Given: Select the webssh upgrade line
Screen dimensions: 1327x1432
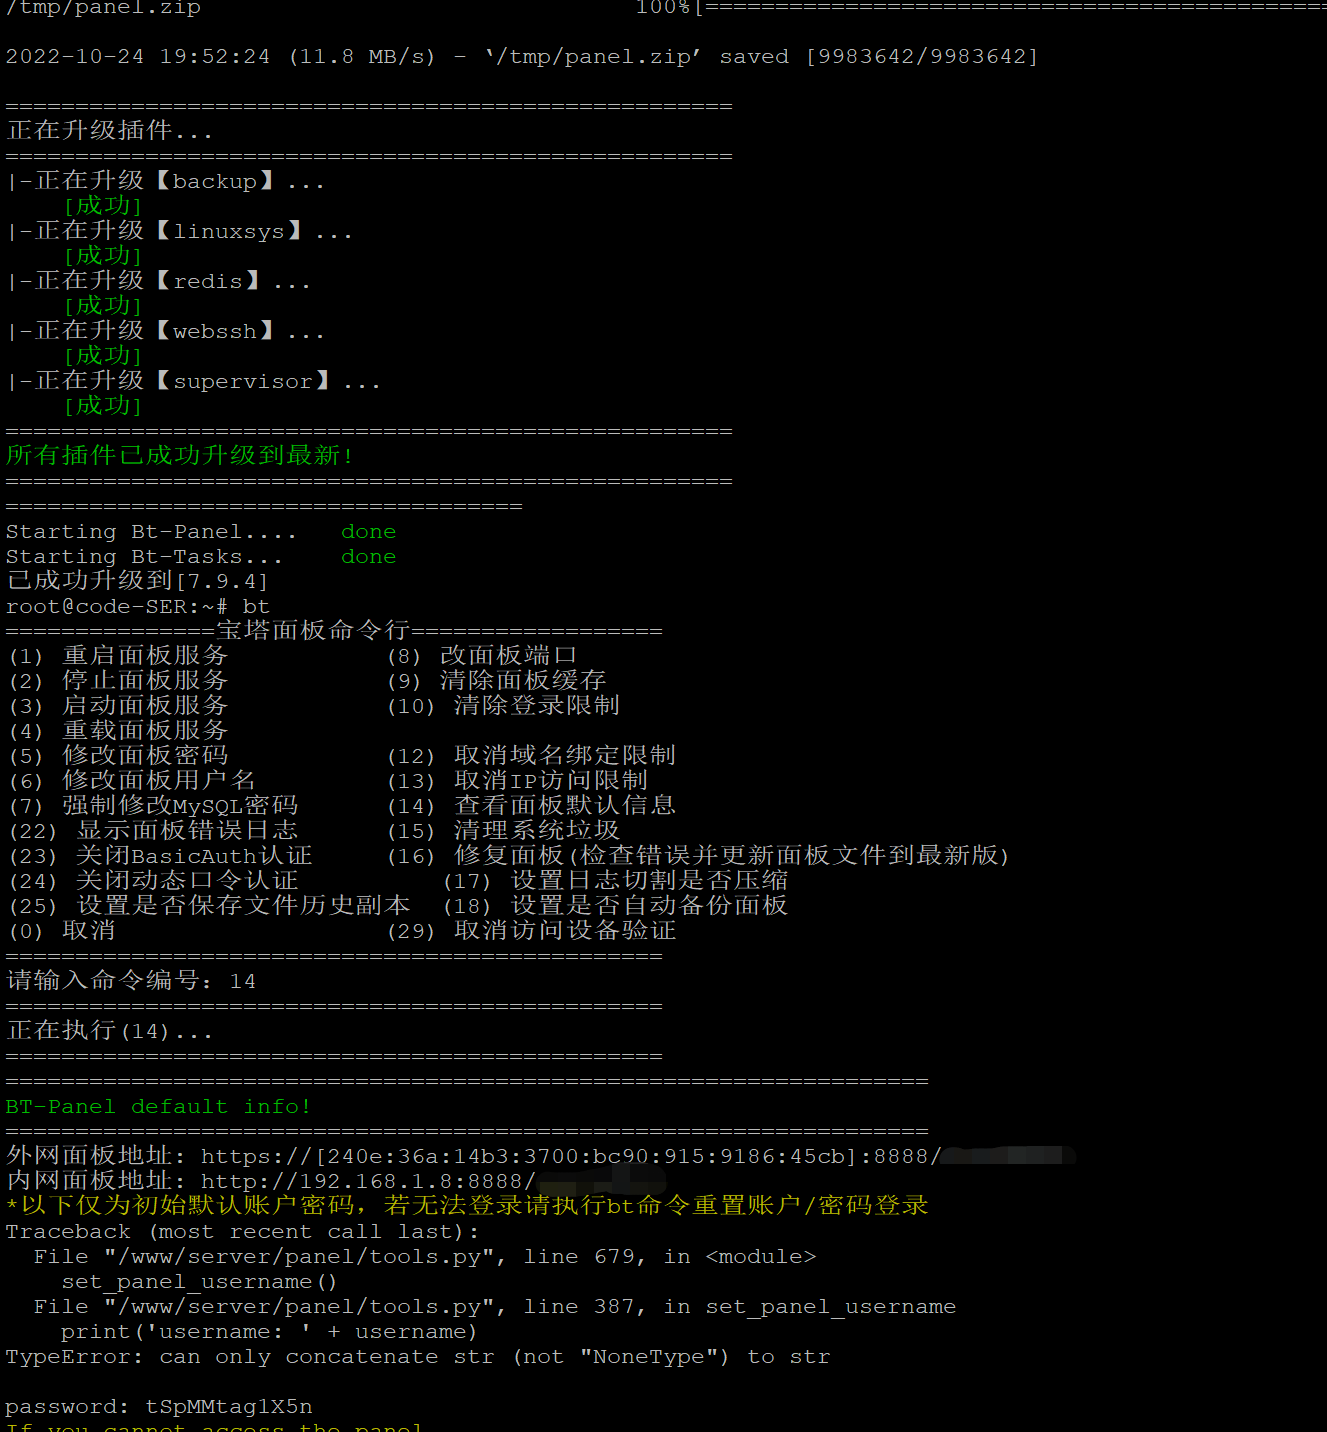Looking at the screenshot, I should click(x=165, y=331).
